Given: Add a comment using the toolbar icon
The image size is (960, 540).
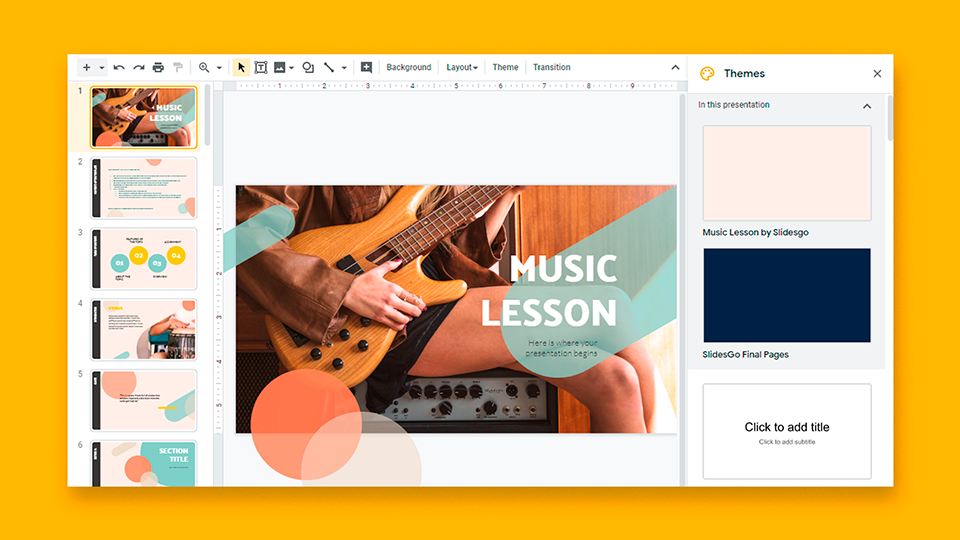Looking at the screenshot, I should coord(366,68).
